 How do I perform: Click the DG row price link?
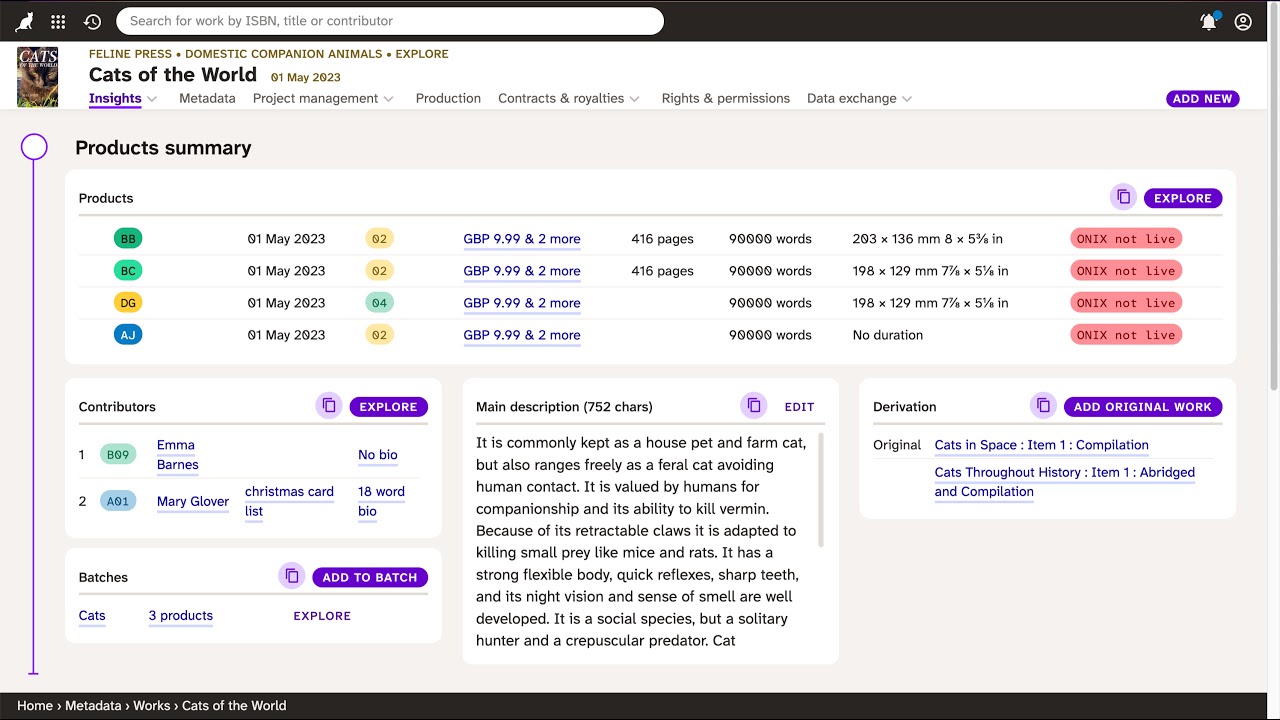(x=522, y=303)
